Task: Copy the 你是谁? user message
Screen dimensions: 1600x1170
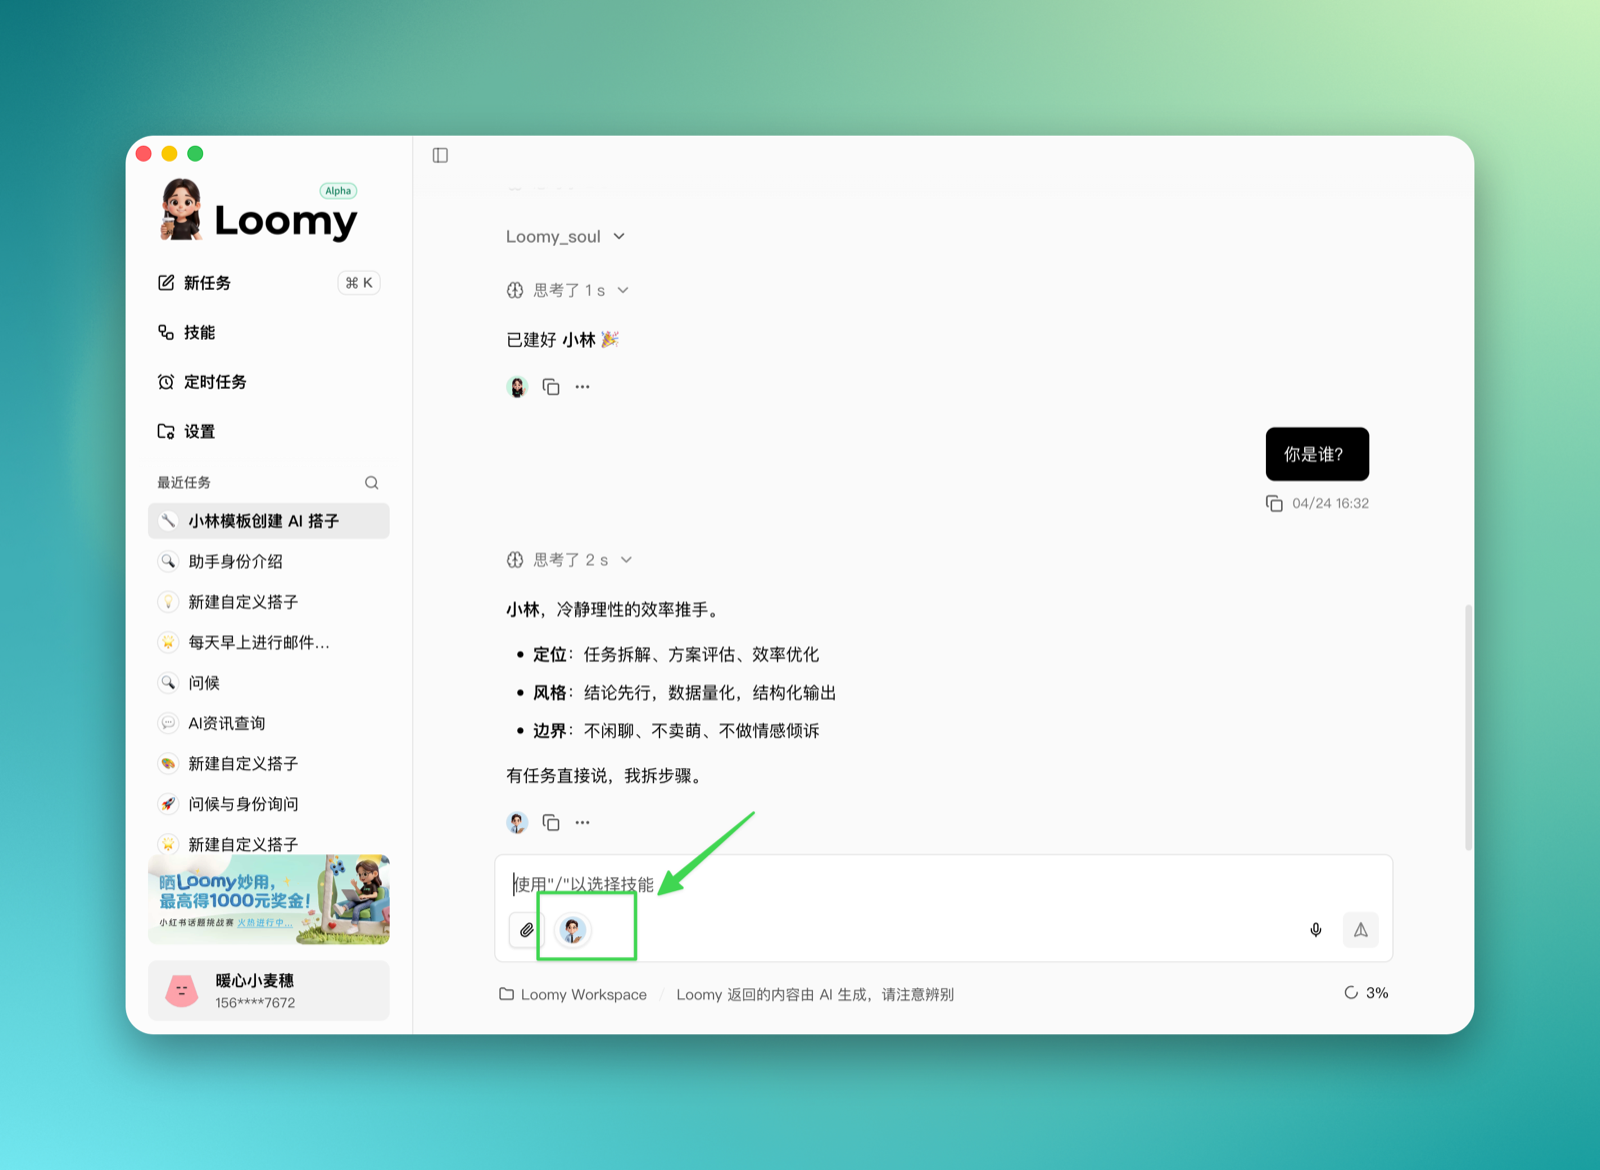Action: pyautogui.click(x=1274, y=503)
